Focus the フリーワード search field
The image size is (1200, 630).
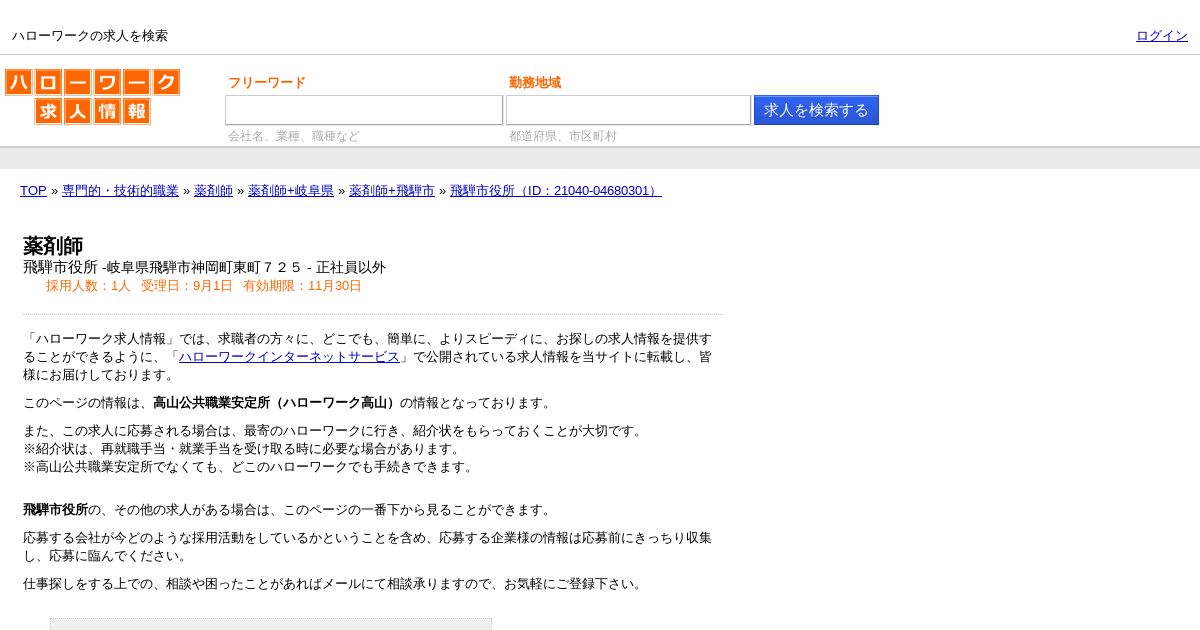tap(364, 110)
